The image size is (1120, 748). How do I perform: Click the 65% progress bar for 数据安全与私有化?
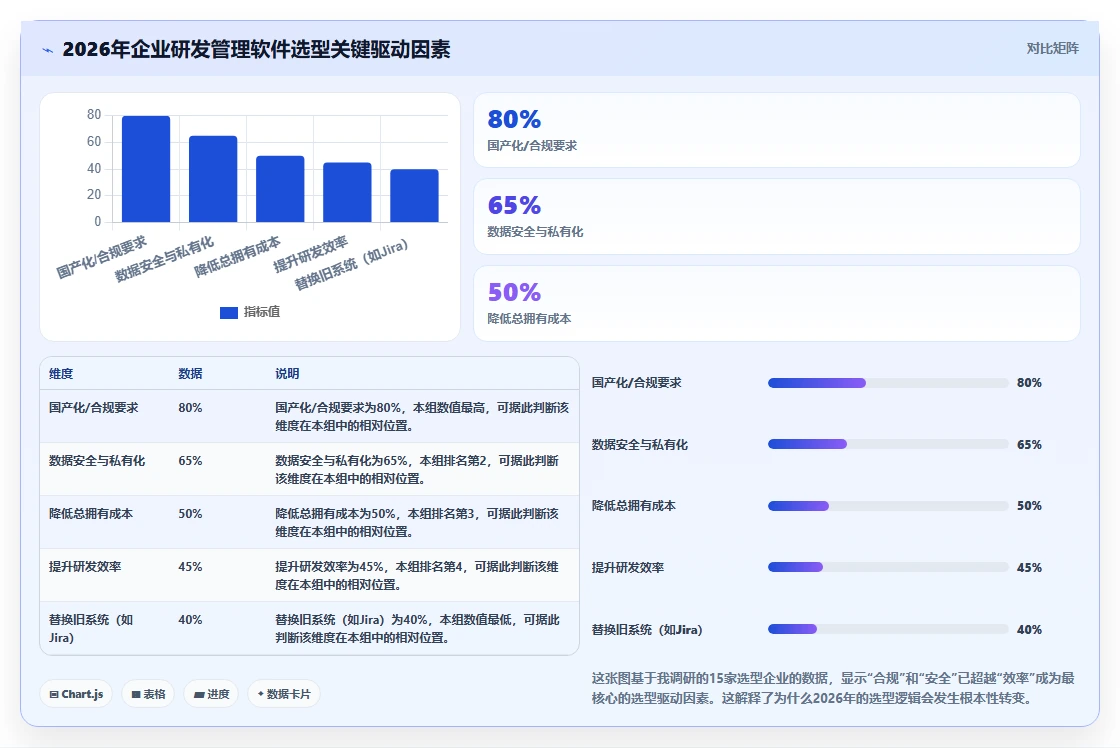[x=888, y=444]
